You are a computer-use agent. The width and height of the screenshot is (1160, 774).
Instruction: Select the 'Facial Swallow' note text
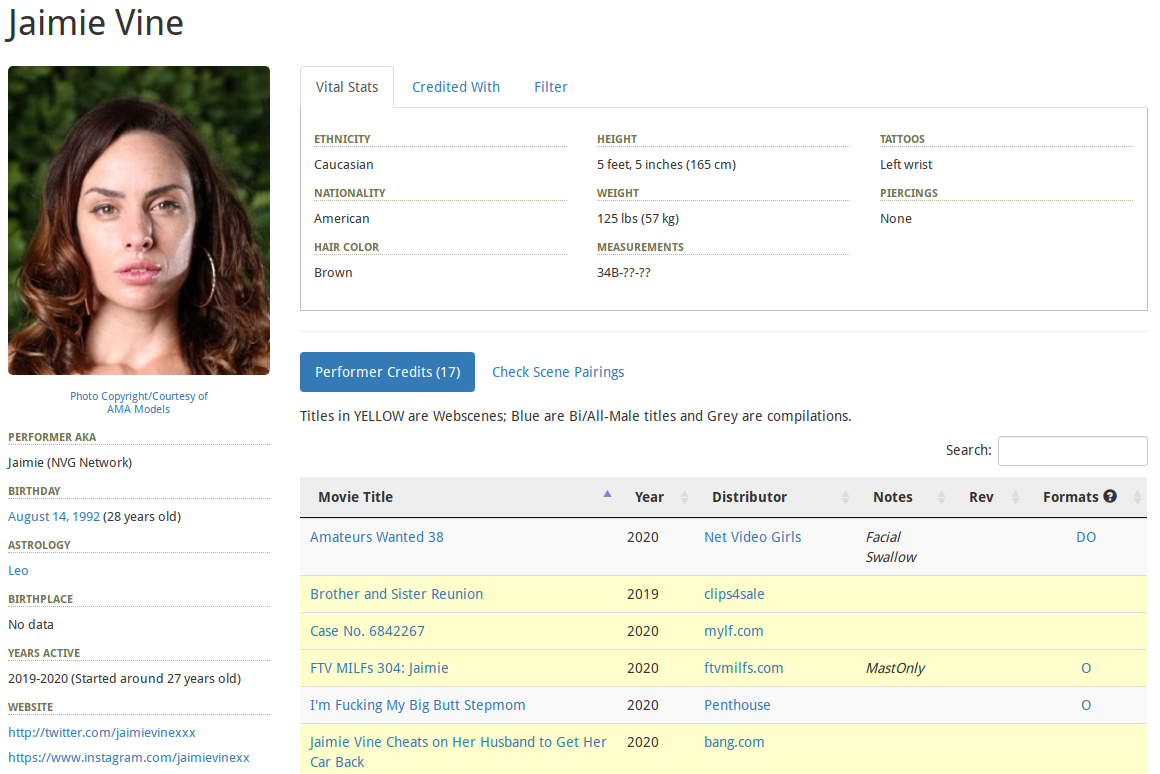tap(891, 547)
